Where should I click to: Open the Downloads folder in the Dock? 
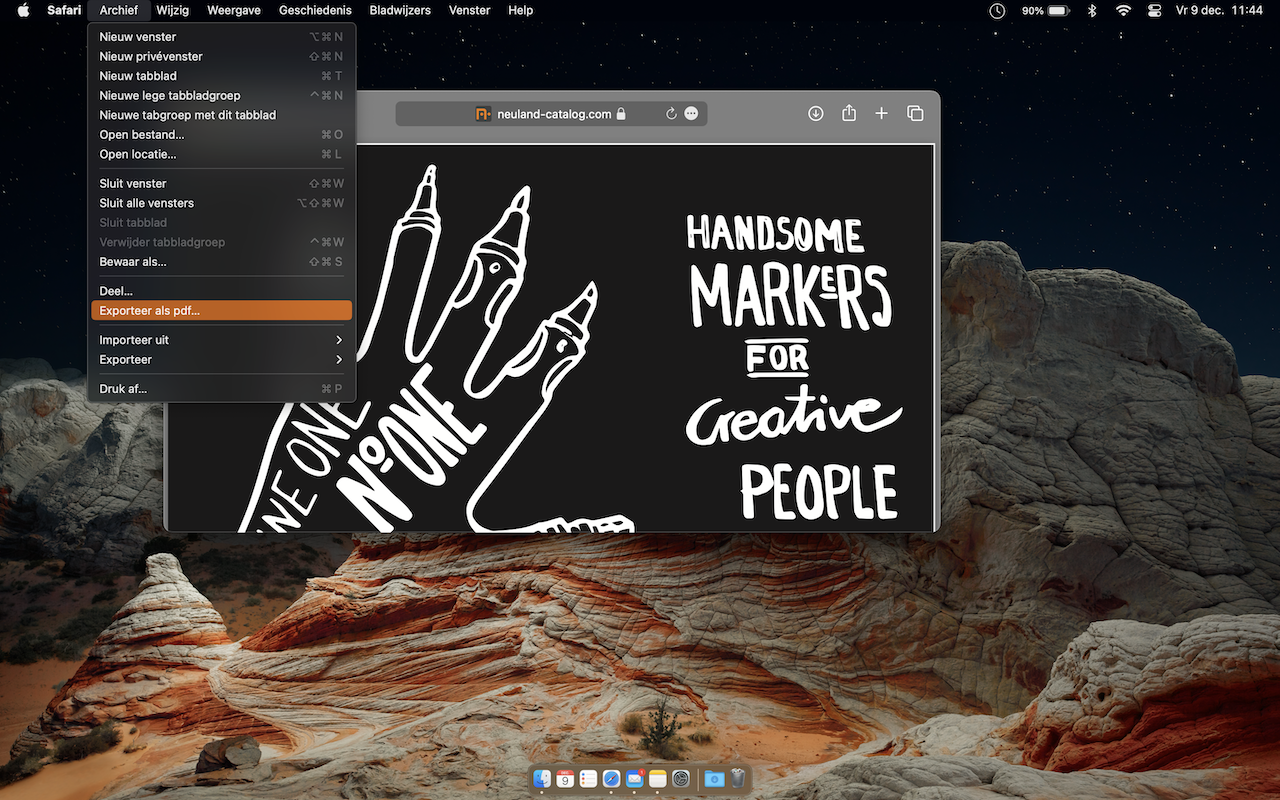tap(714, 778)
